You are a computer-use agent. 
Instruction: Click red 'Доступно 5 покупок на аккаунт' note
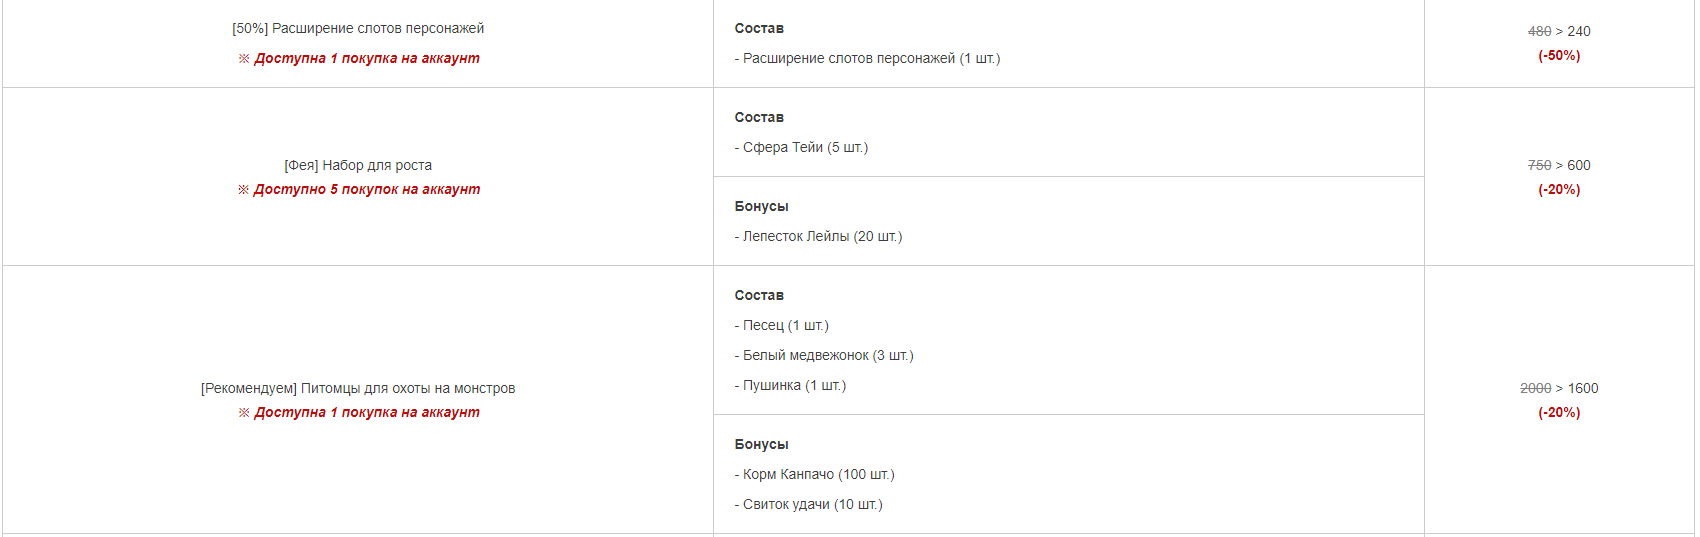point(366,189)
